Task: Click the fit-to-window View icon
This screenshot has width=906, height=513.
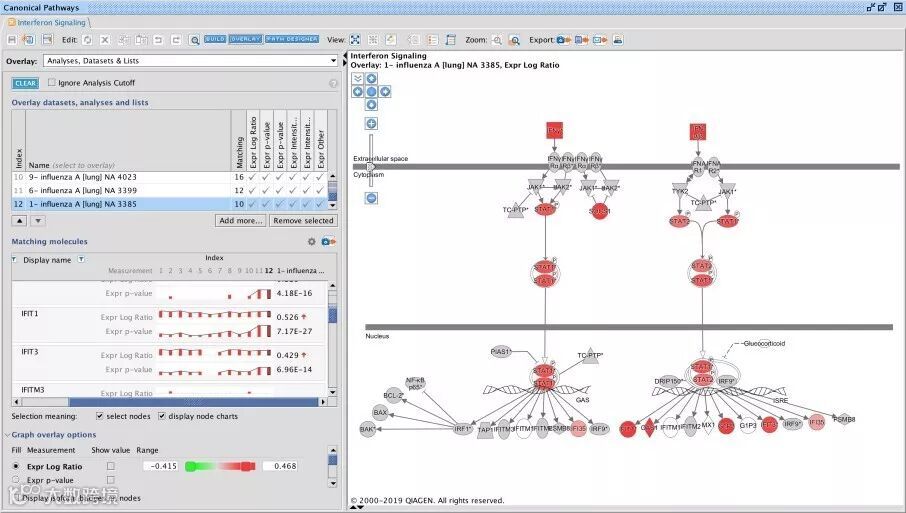Action: point(355,39)
